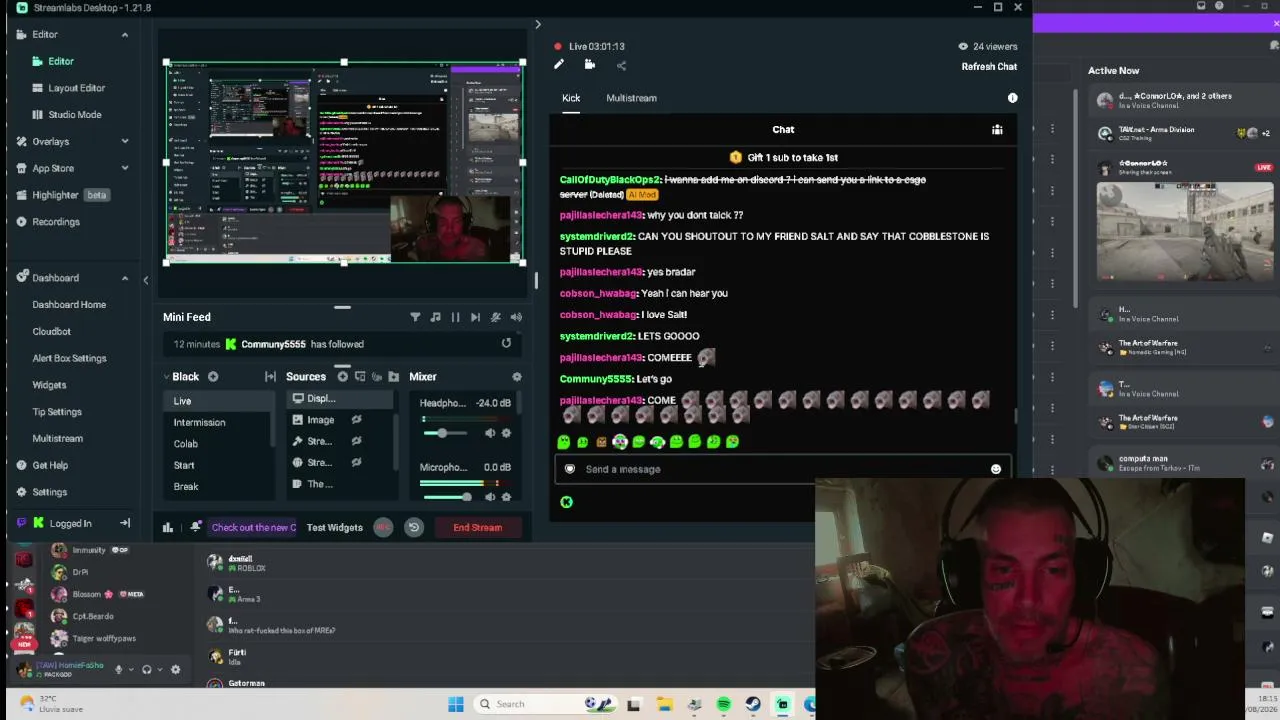Click Test Widgets

335,528
